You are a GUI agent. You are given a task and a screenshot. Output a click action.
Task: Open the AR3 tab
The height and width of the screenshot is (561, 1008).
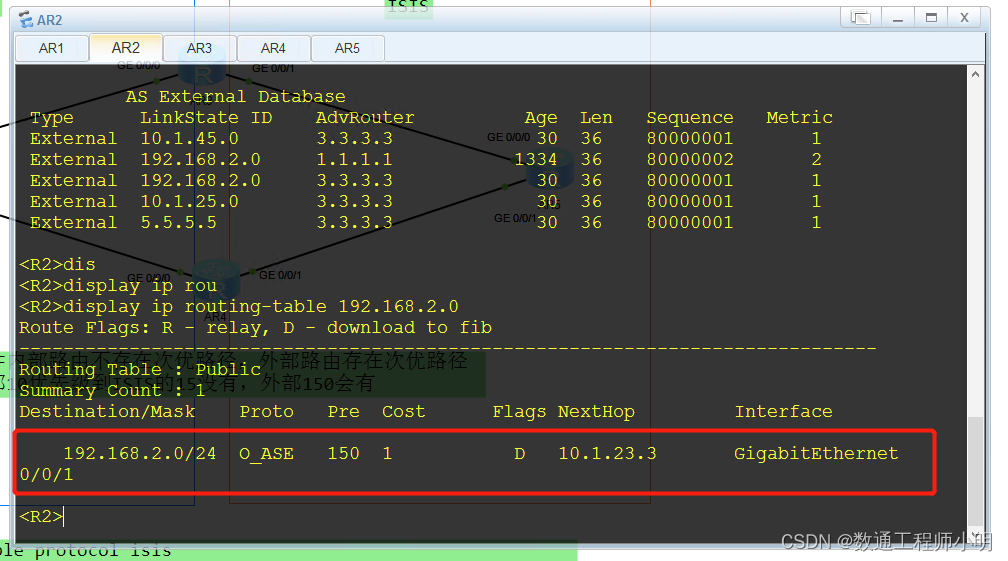point(199,48)
